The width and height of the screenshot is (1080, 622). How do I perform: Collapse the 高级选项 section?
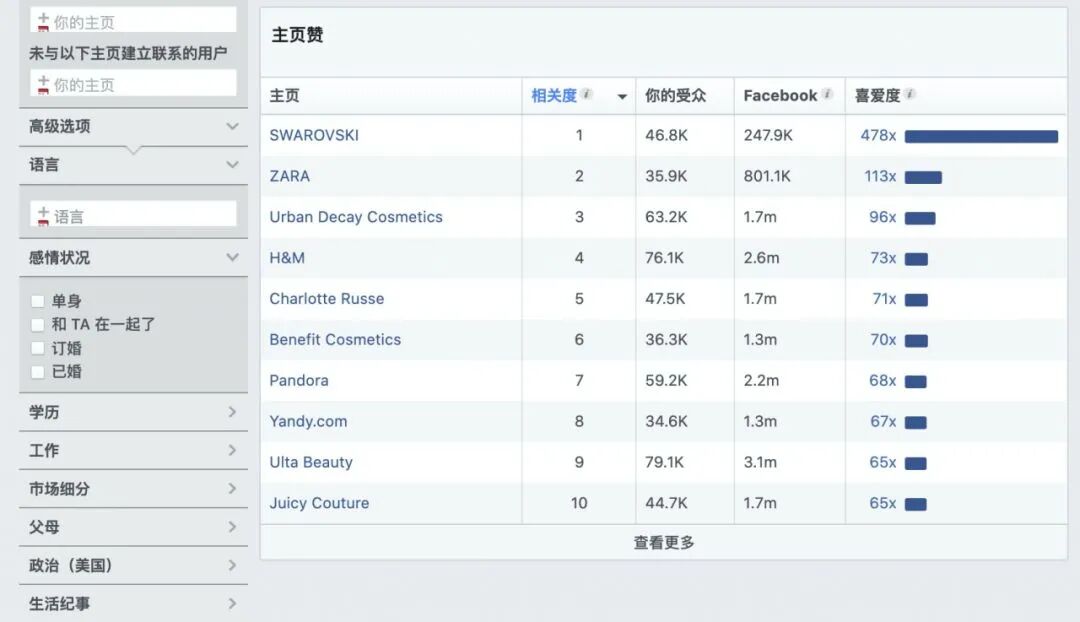(232, 126)
